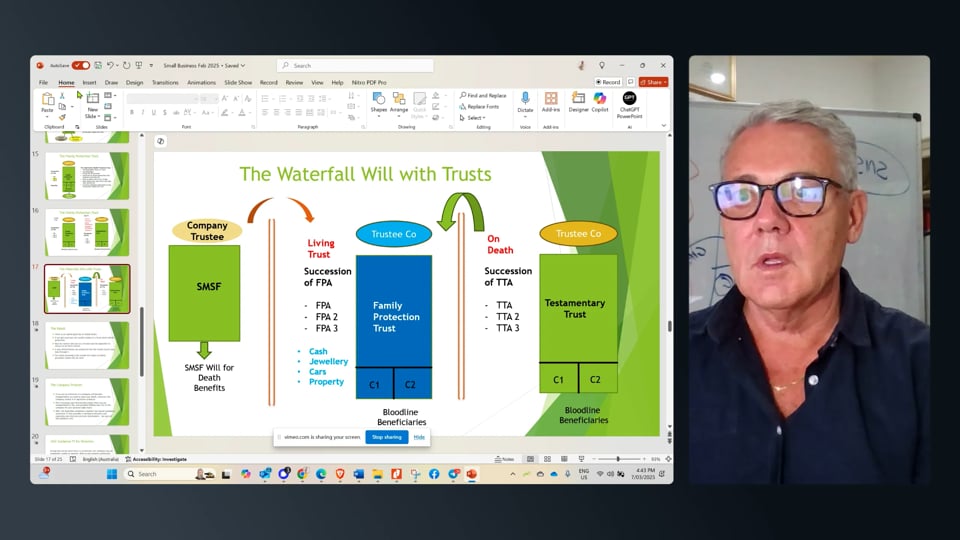Toggle text Shadow formatting
The height and width of the screenshot is (540, 960).
pos(165,113)
